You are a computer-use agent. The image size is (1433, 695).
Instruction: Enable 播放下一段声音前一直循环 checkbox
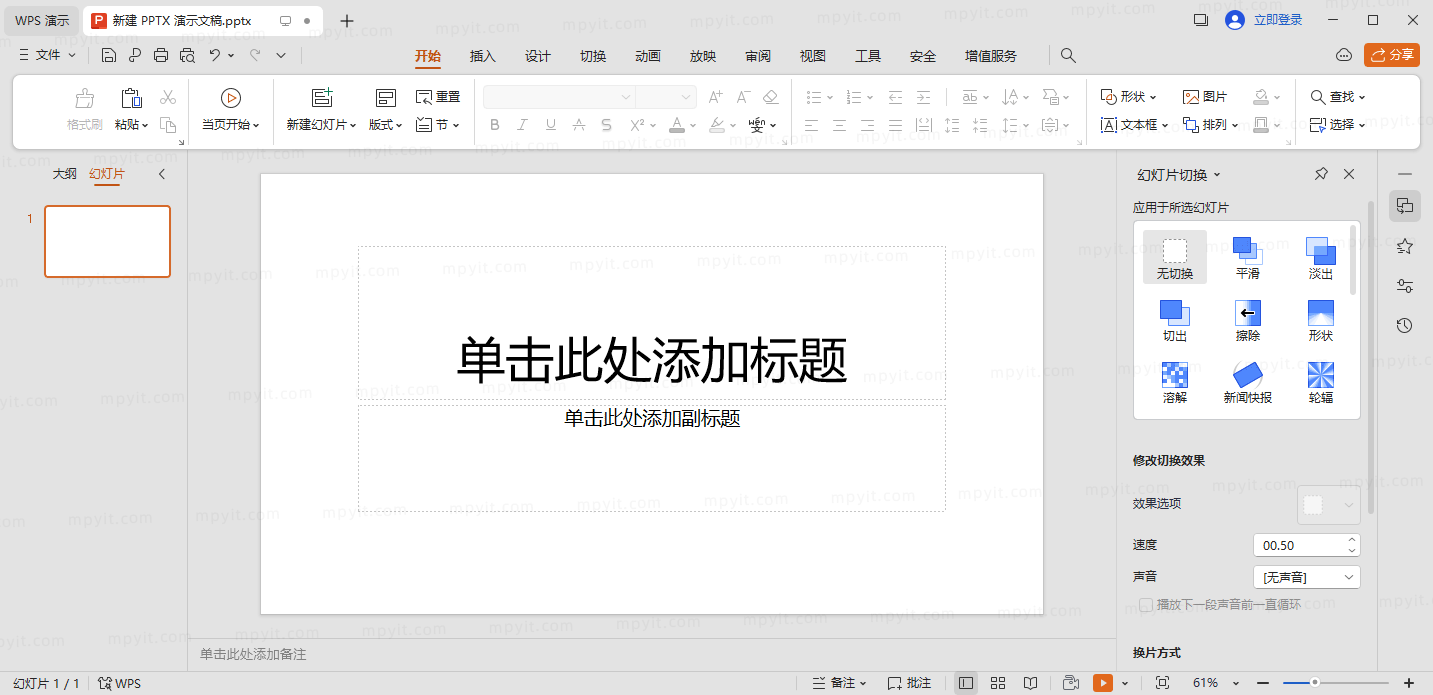coord(1147,604)
